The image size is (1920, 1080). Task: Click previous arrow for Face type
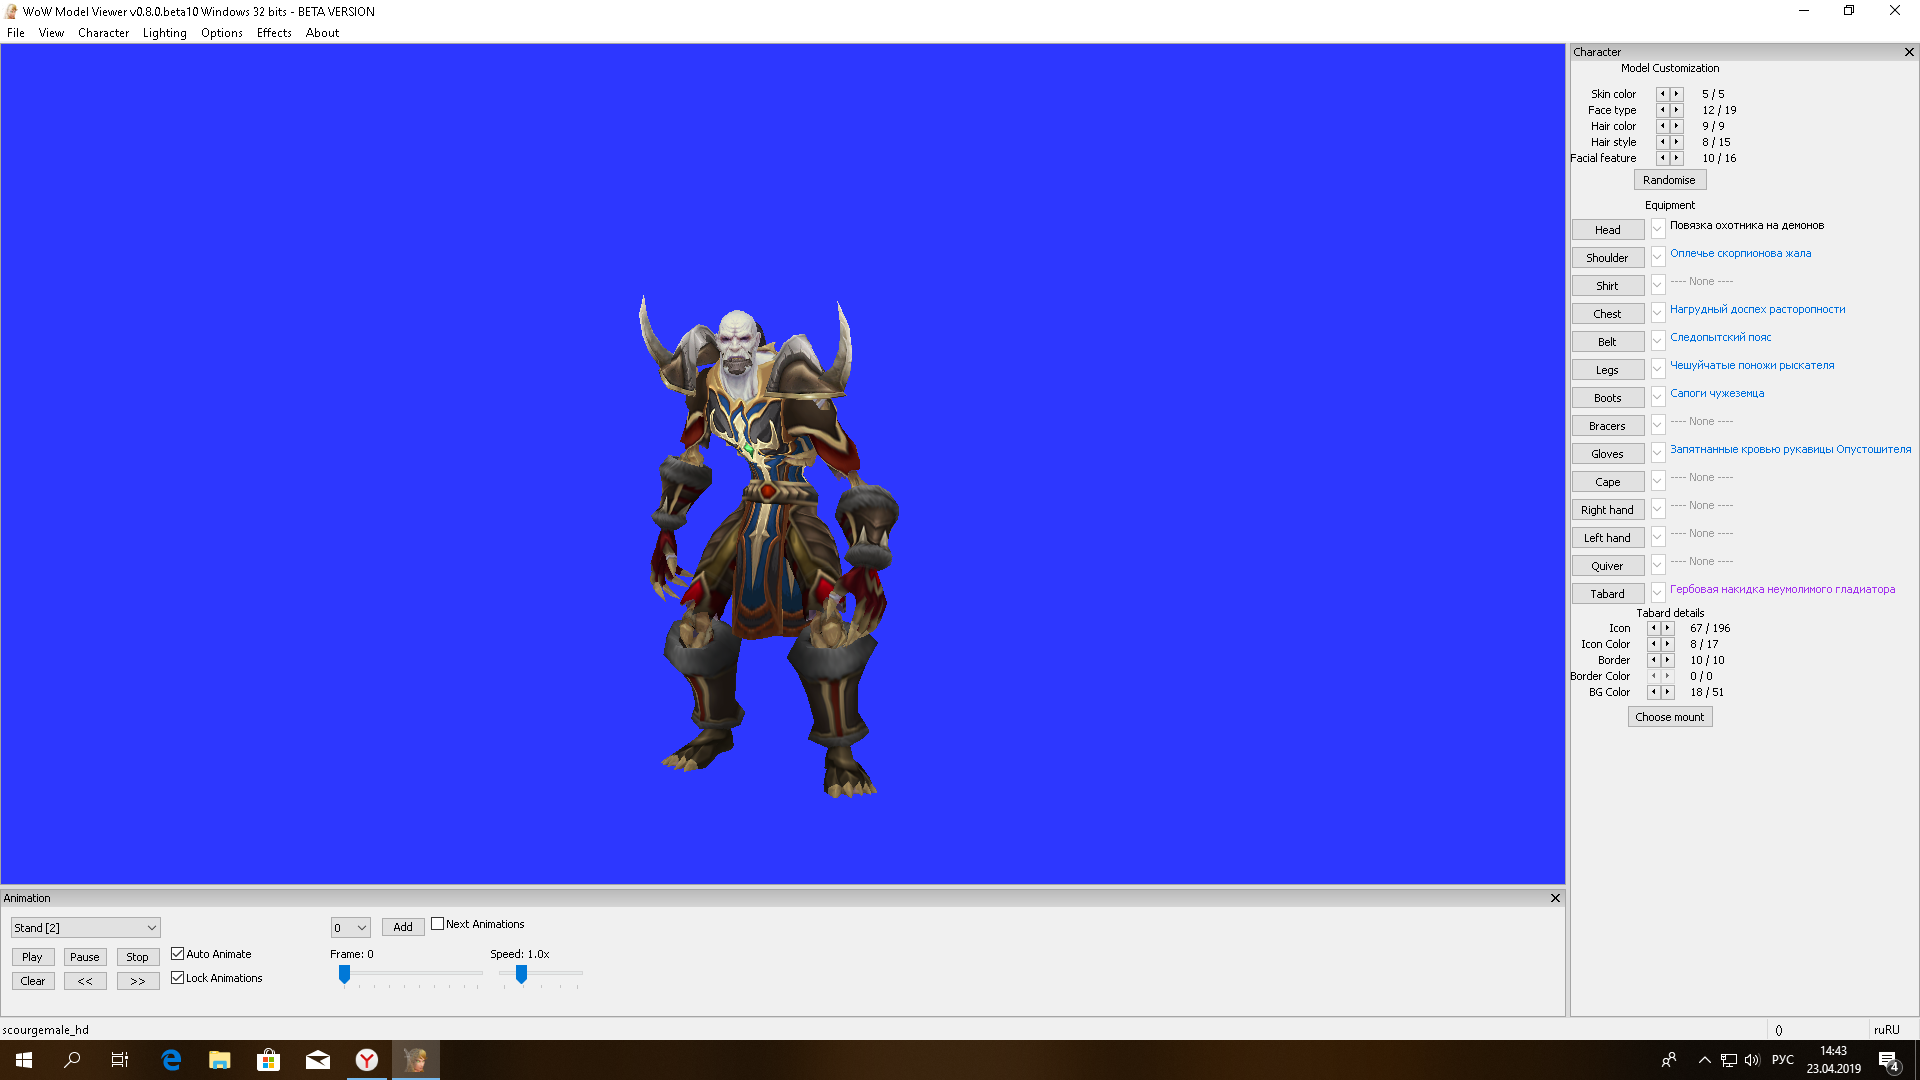pyautogui.click(x=1662, y=110)
